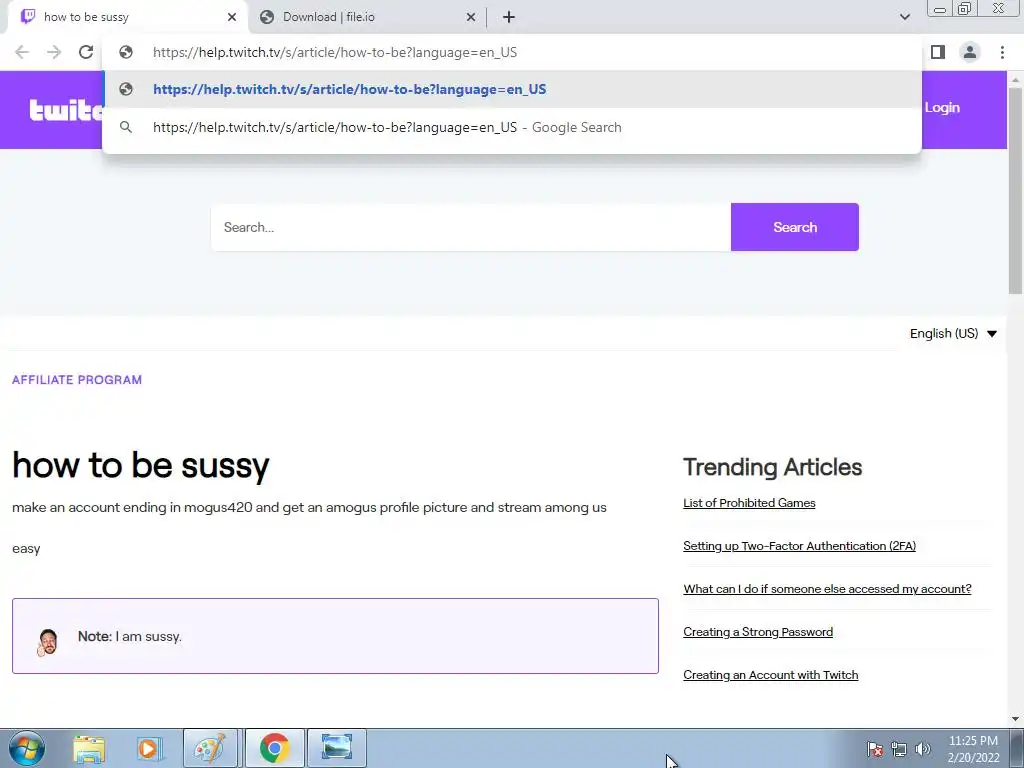
Task: Click the Chrome taskbar icon
Action: (x=275, y=748)
